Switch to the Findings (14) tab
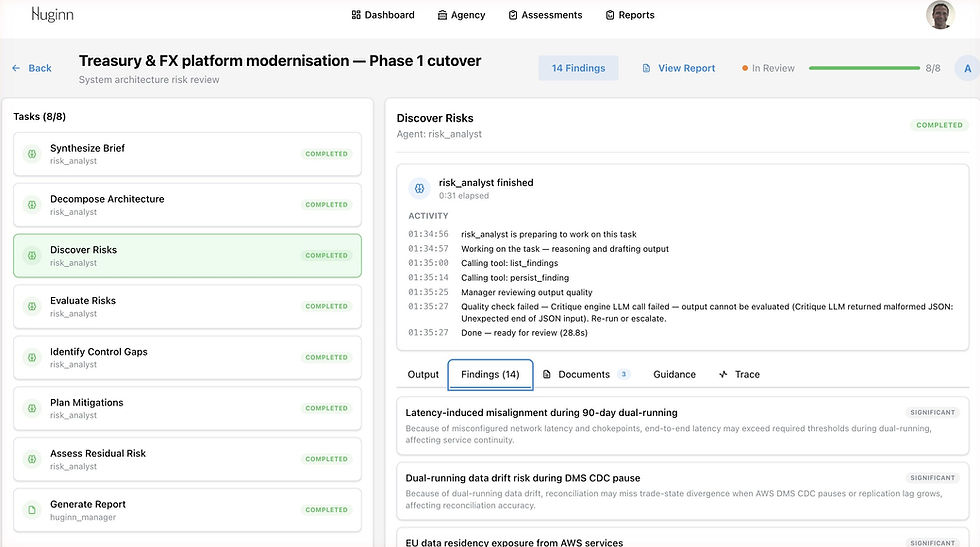The width and height of the screenshot is (980, 547). click(x=490, y=374)
